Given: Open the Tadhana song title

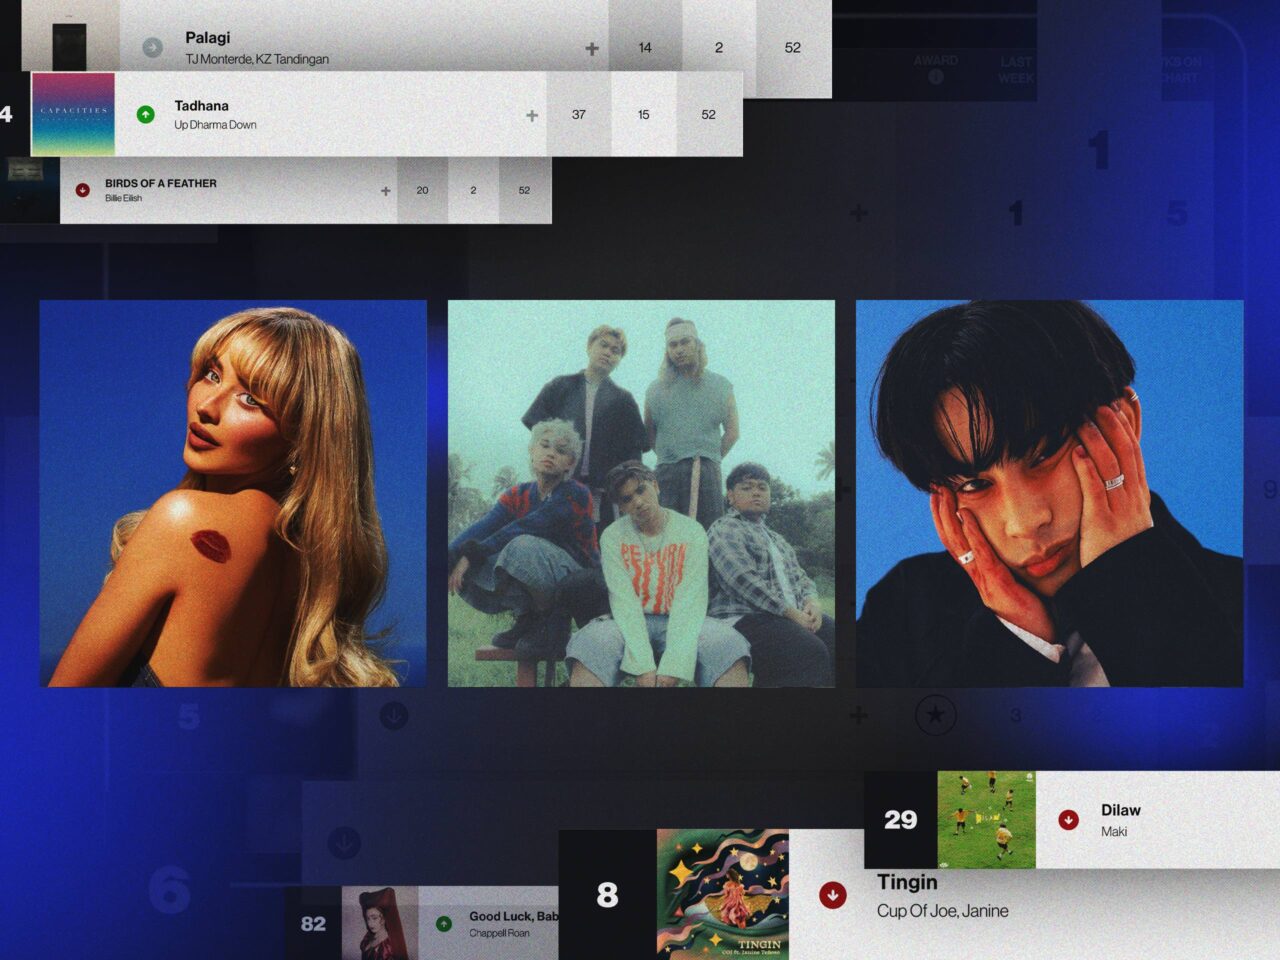Looking at the screenshot, I should [x=201, y=105].
